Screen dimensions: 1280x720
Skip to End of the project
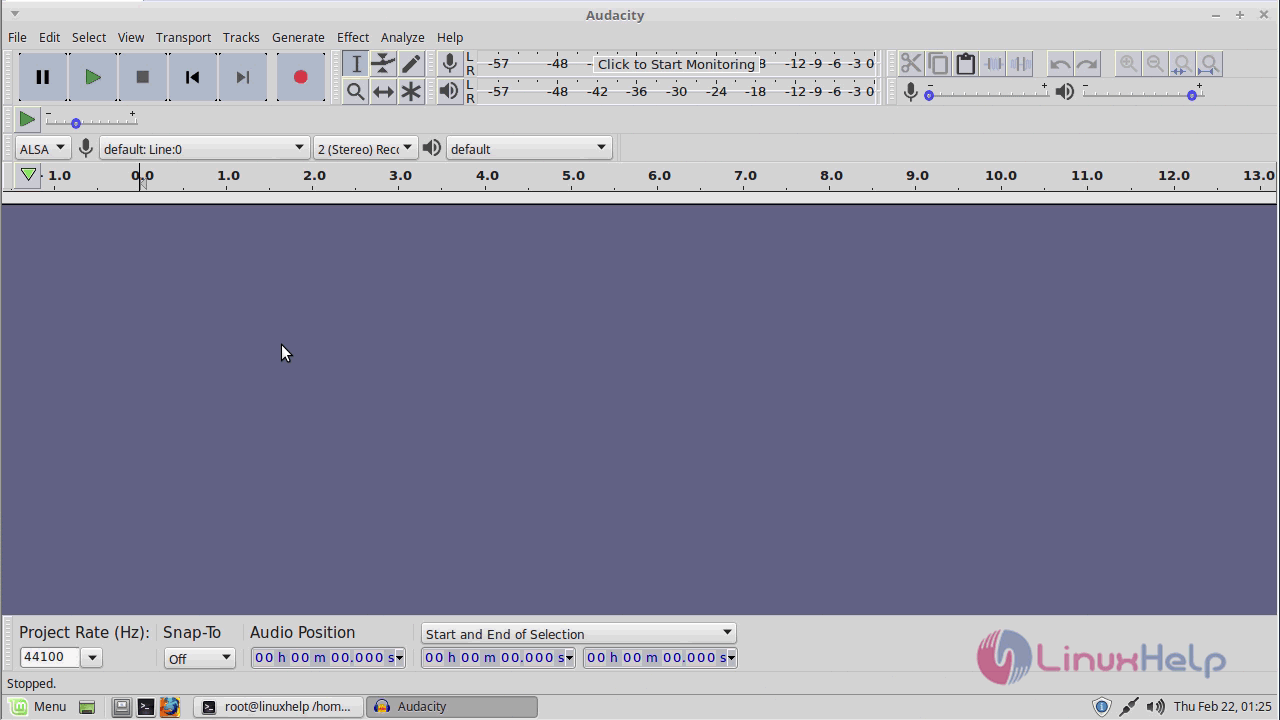[x=242, y=77]
